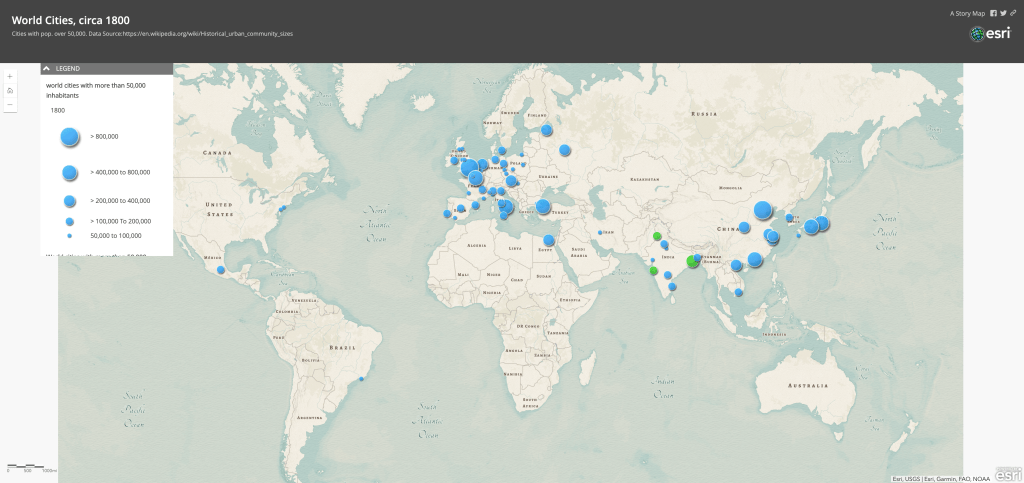Collapse the Legend panel
This screenshot has width=1024, height=483.
coord(47,69)
